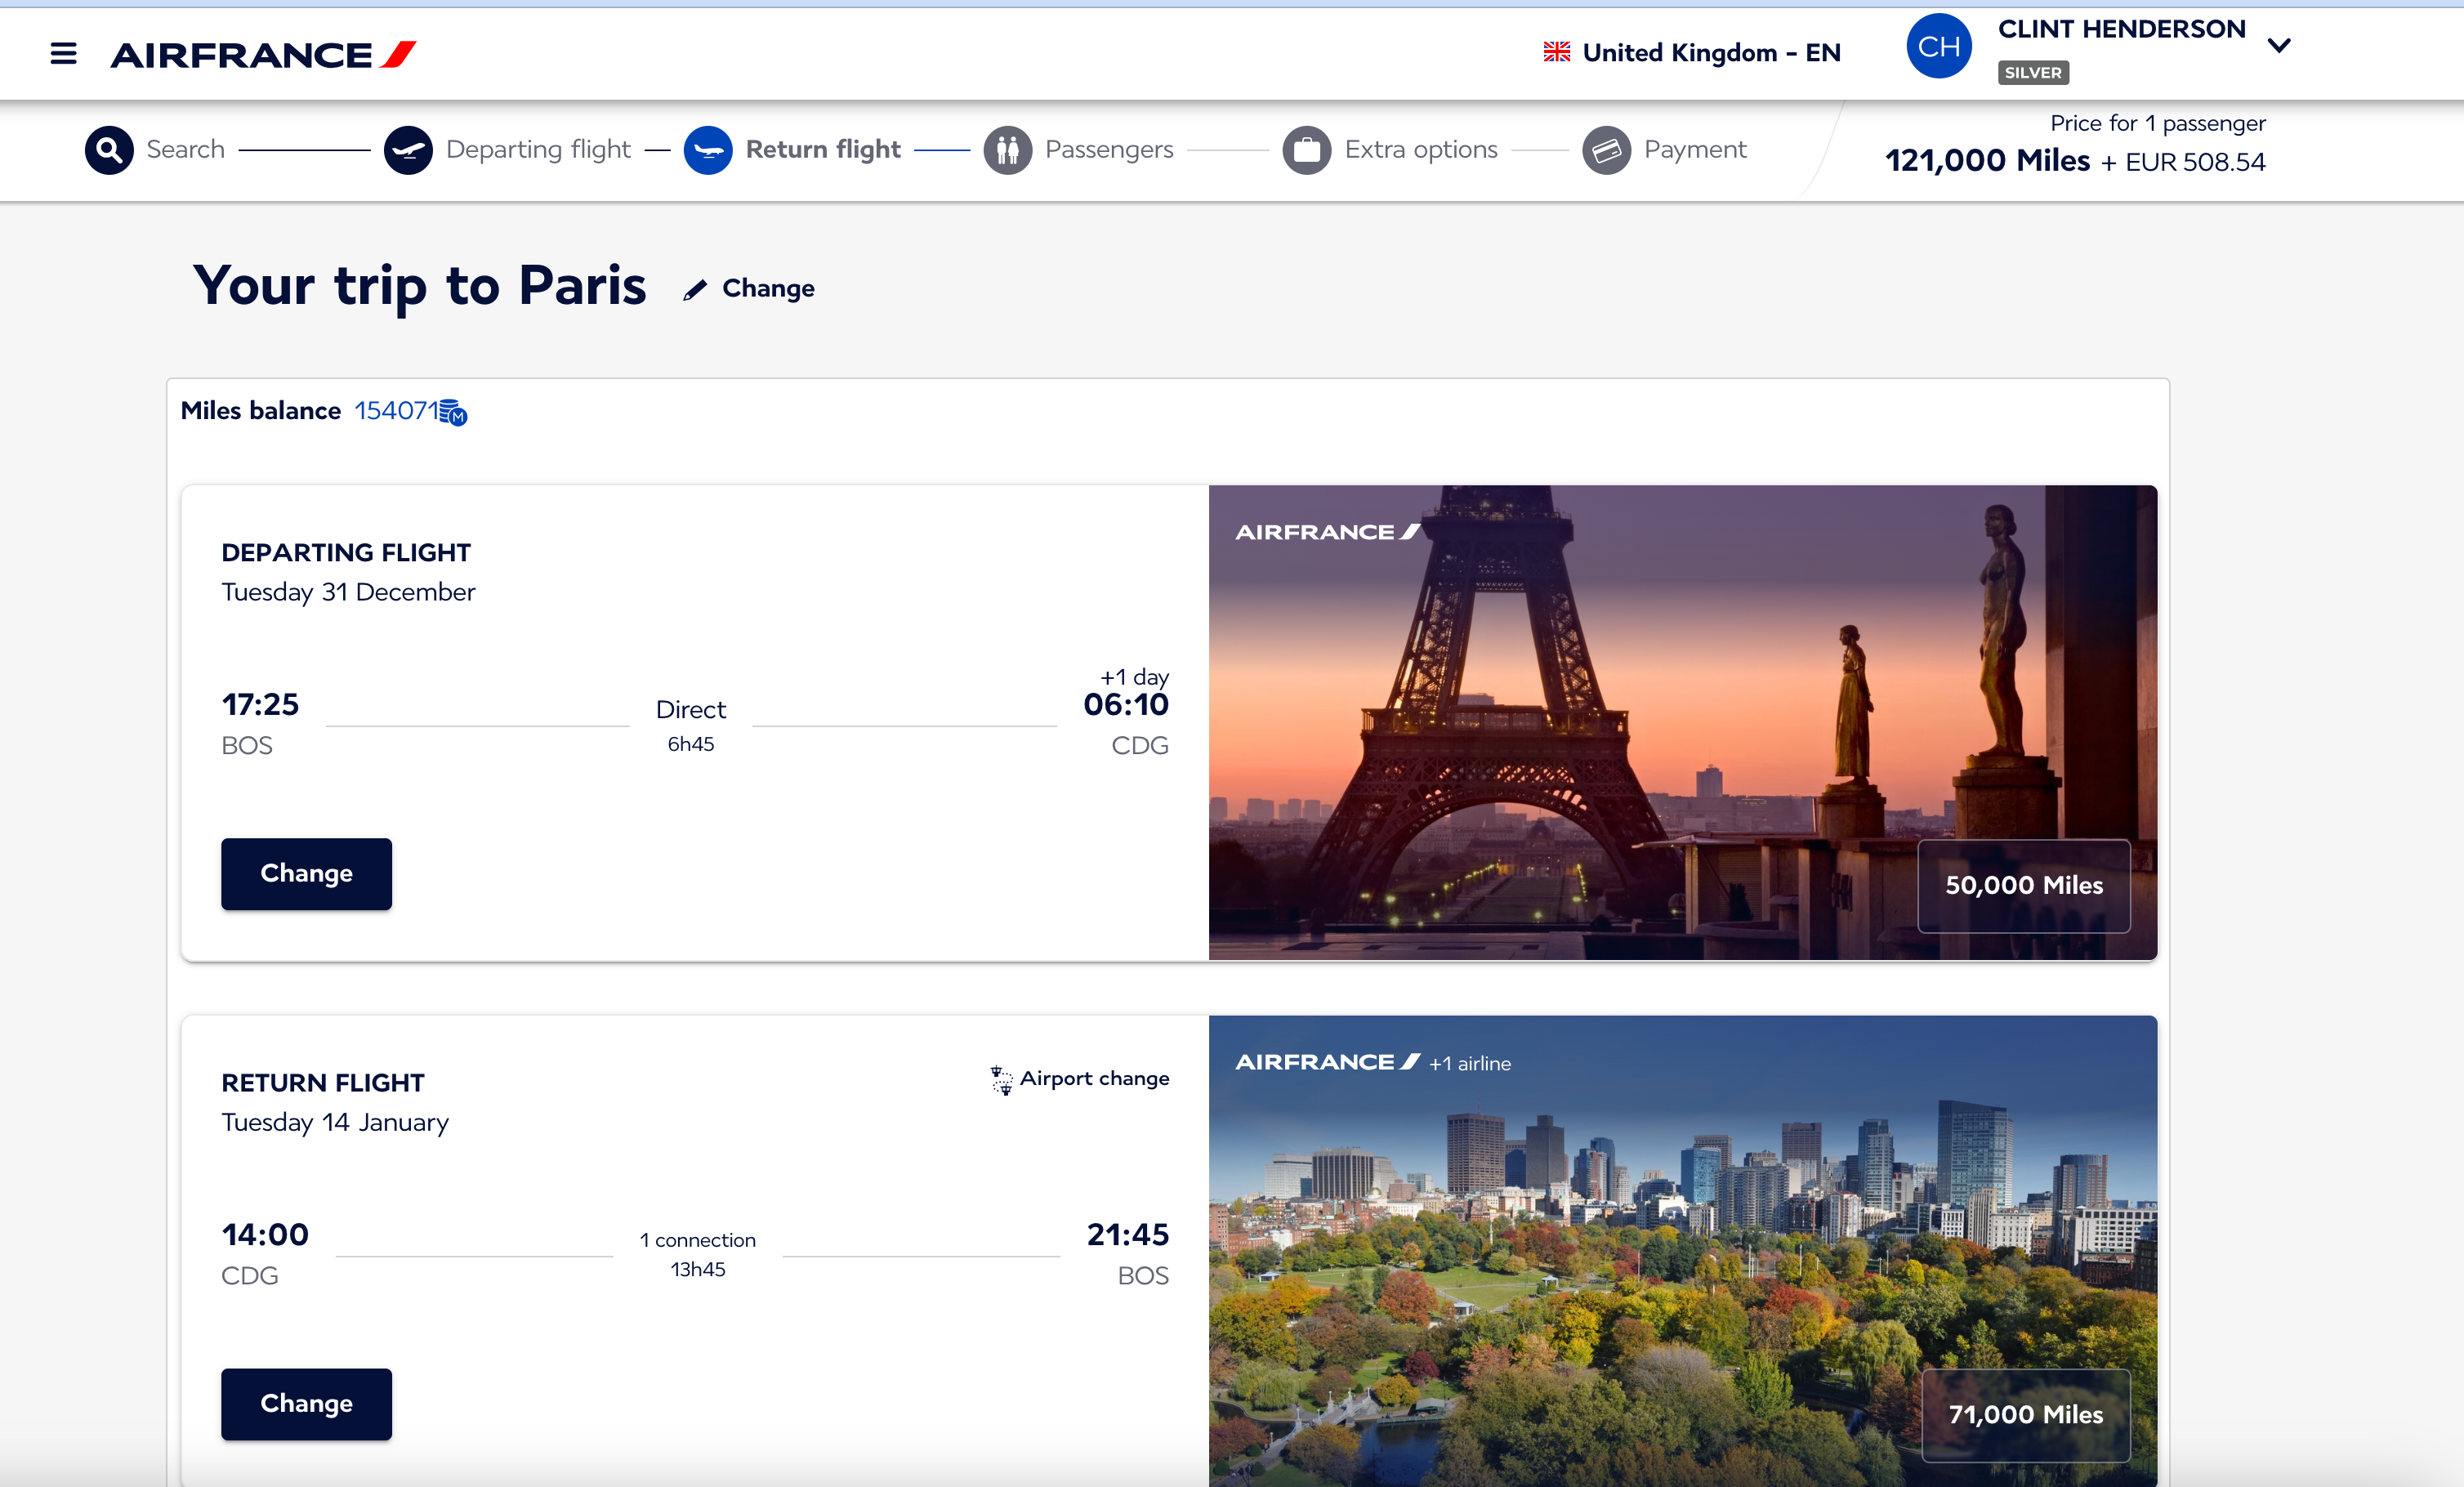Click the Return flight plane icon
The image size is (2464, 1487).
(708, 150)
